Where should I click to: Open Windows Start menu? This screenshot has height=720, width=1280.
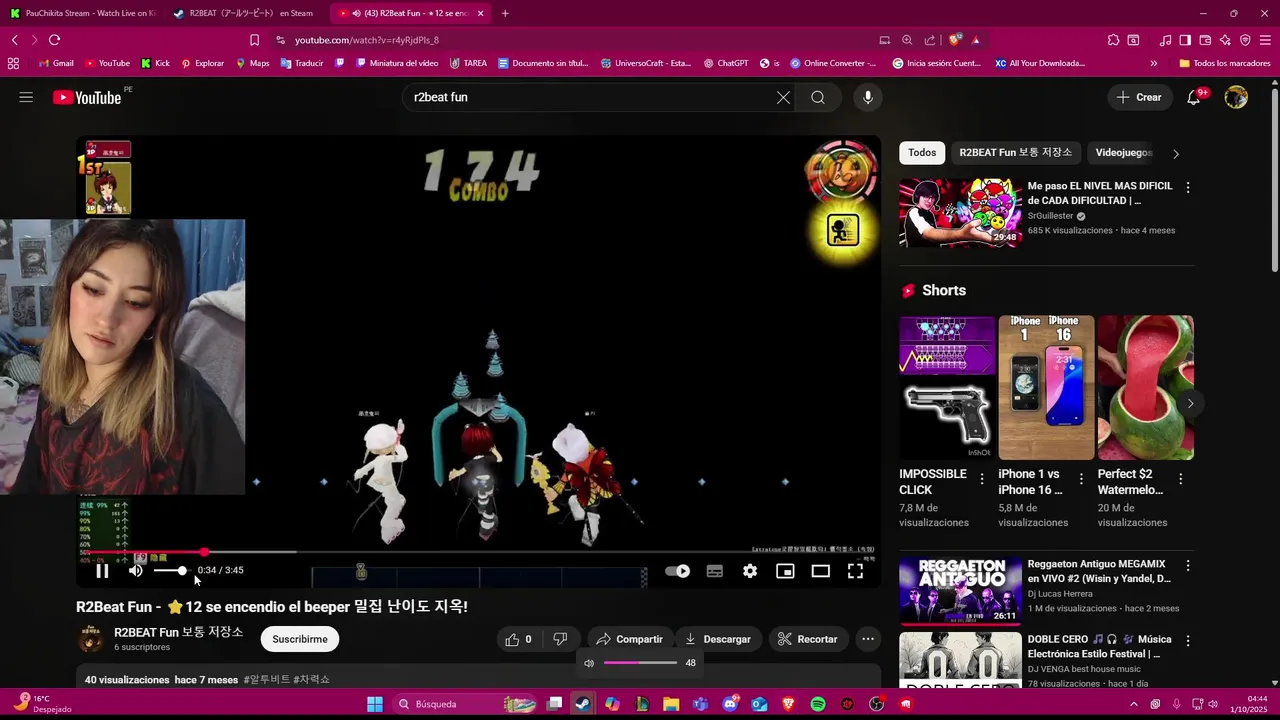click(375, 704)
